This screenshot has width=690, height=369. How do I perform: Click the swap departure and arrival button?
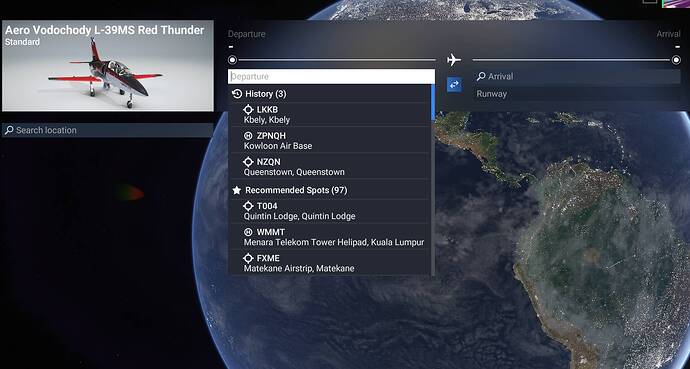pyautogui.click(x=454, y=84)
